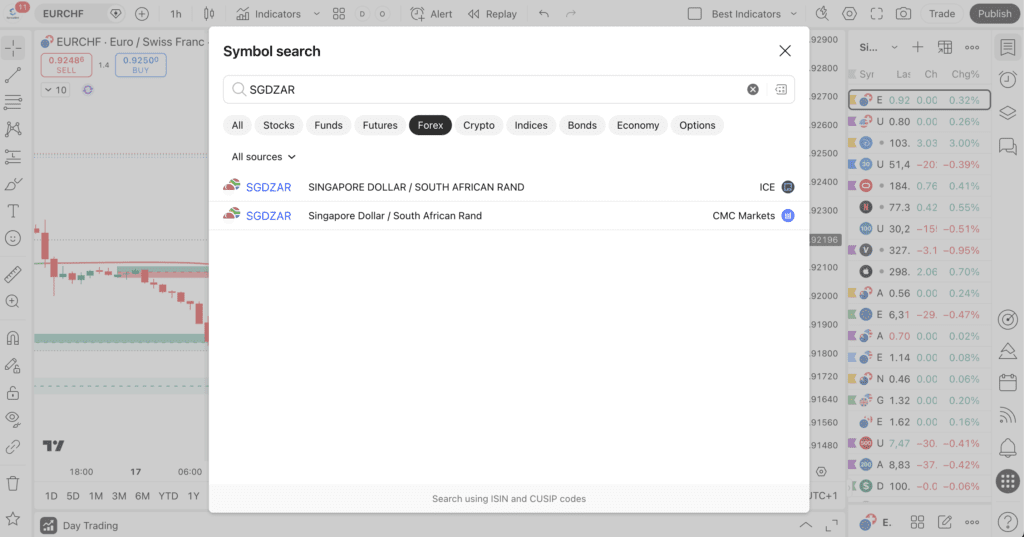Viewport: 1024px width, 537px height.
Task: Filter results by Crypto
Action: [479, 125]
